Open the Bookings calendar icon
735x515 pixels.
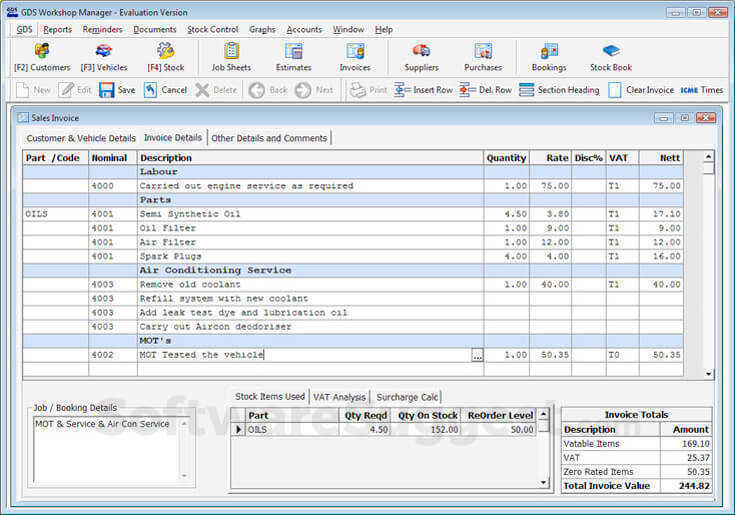549,57
